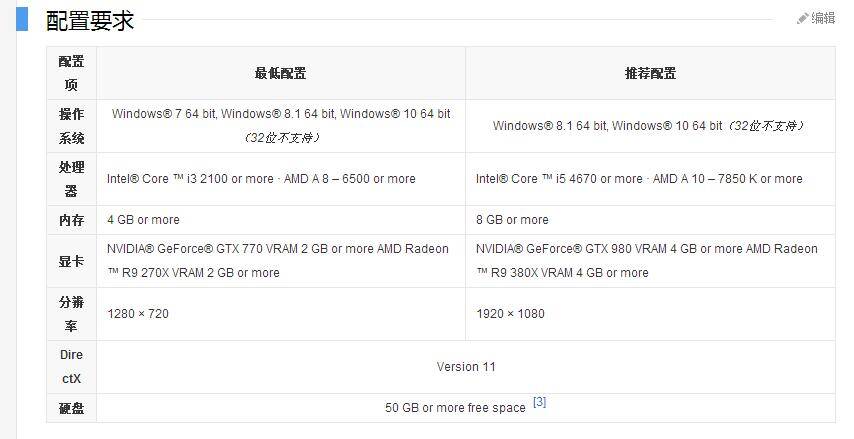Click the 硬盘 row label
Screen dimensions: 854x439
(71, 408)
